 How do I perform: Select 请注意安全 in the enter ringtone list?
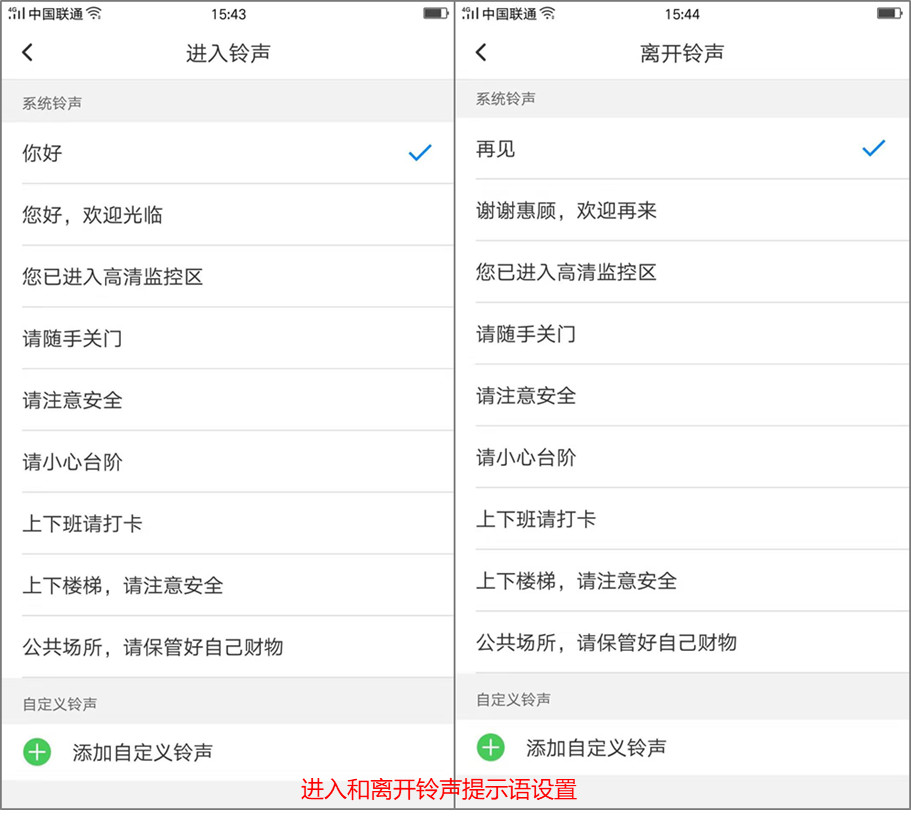coord(73,400)
